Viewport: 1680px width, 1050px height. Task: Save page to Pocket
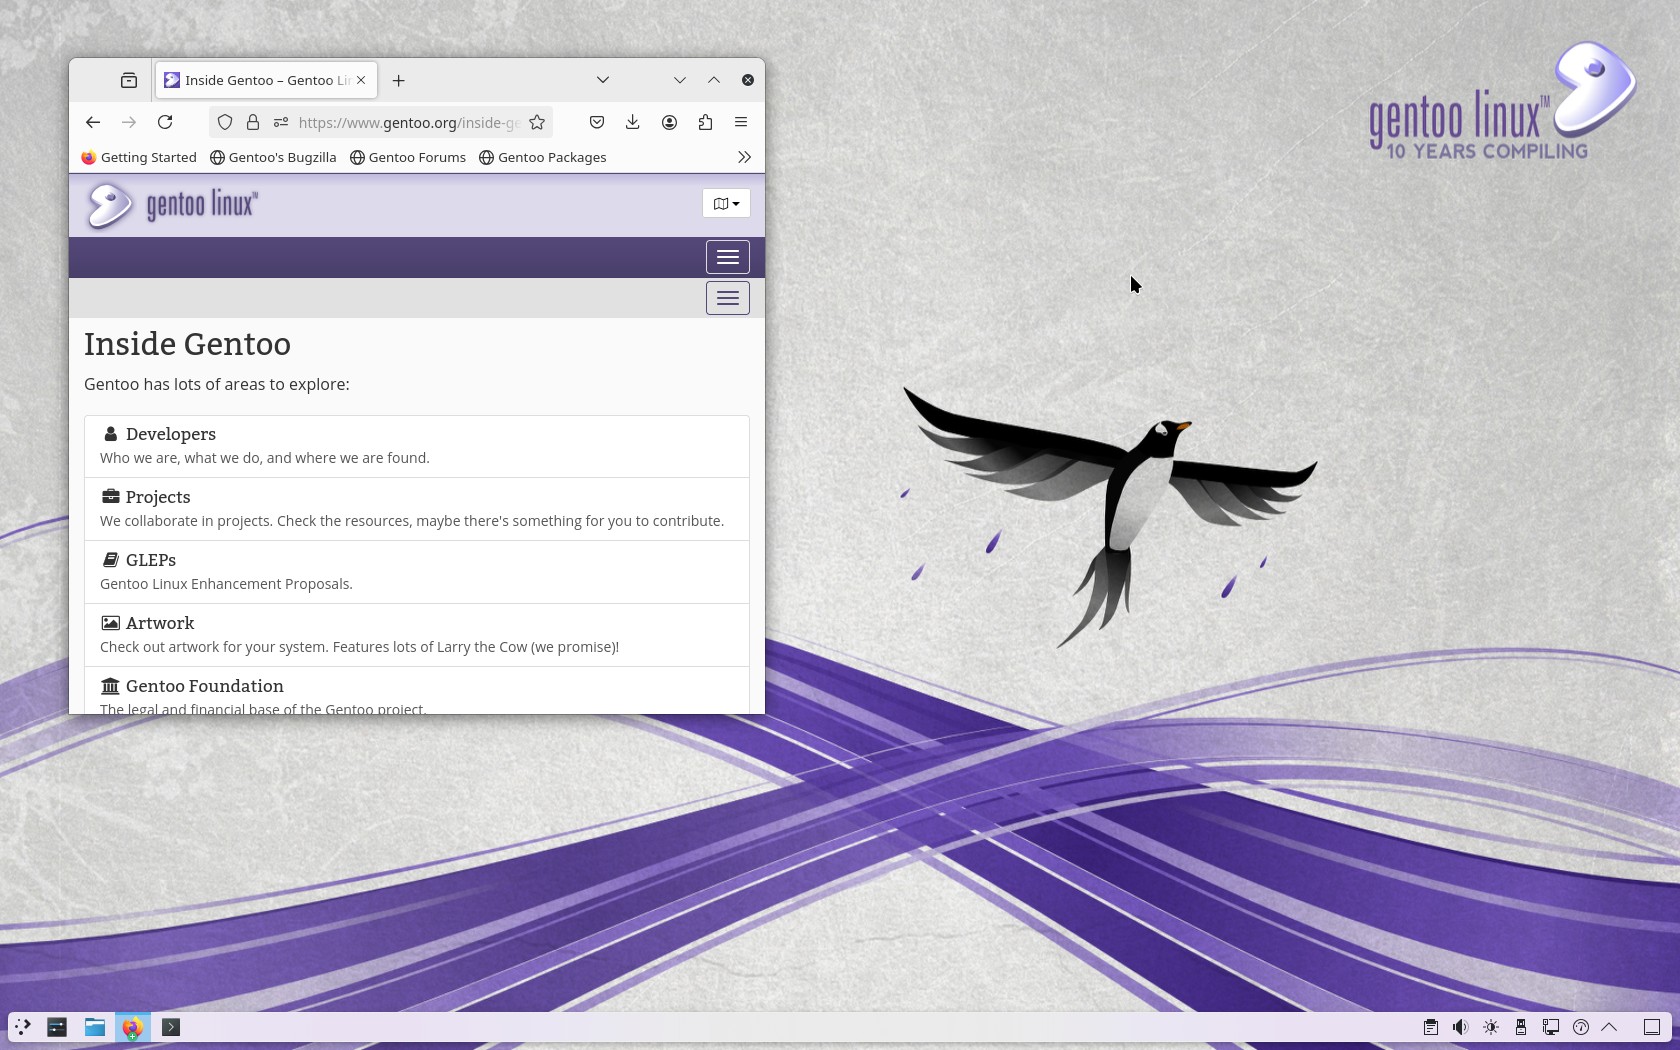tap(597, 122)
